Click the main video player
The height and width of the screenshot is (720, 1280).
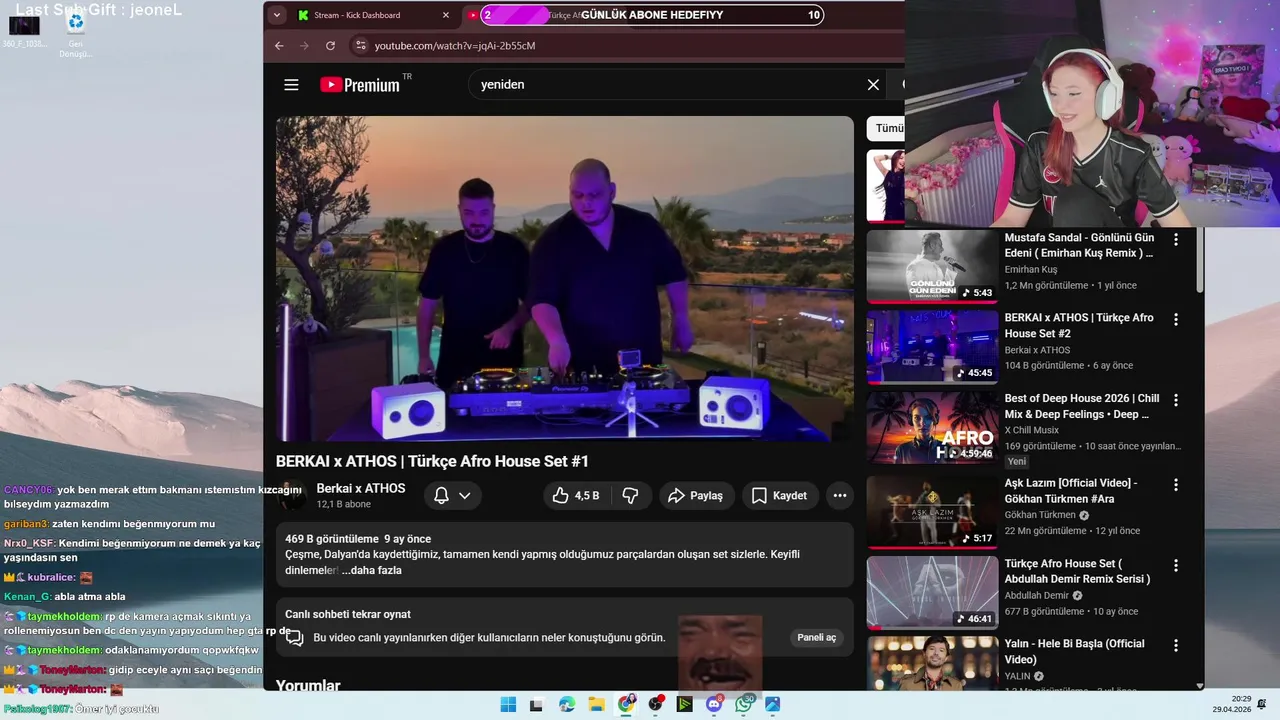click(565, 278)
